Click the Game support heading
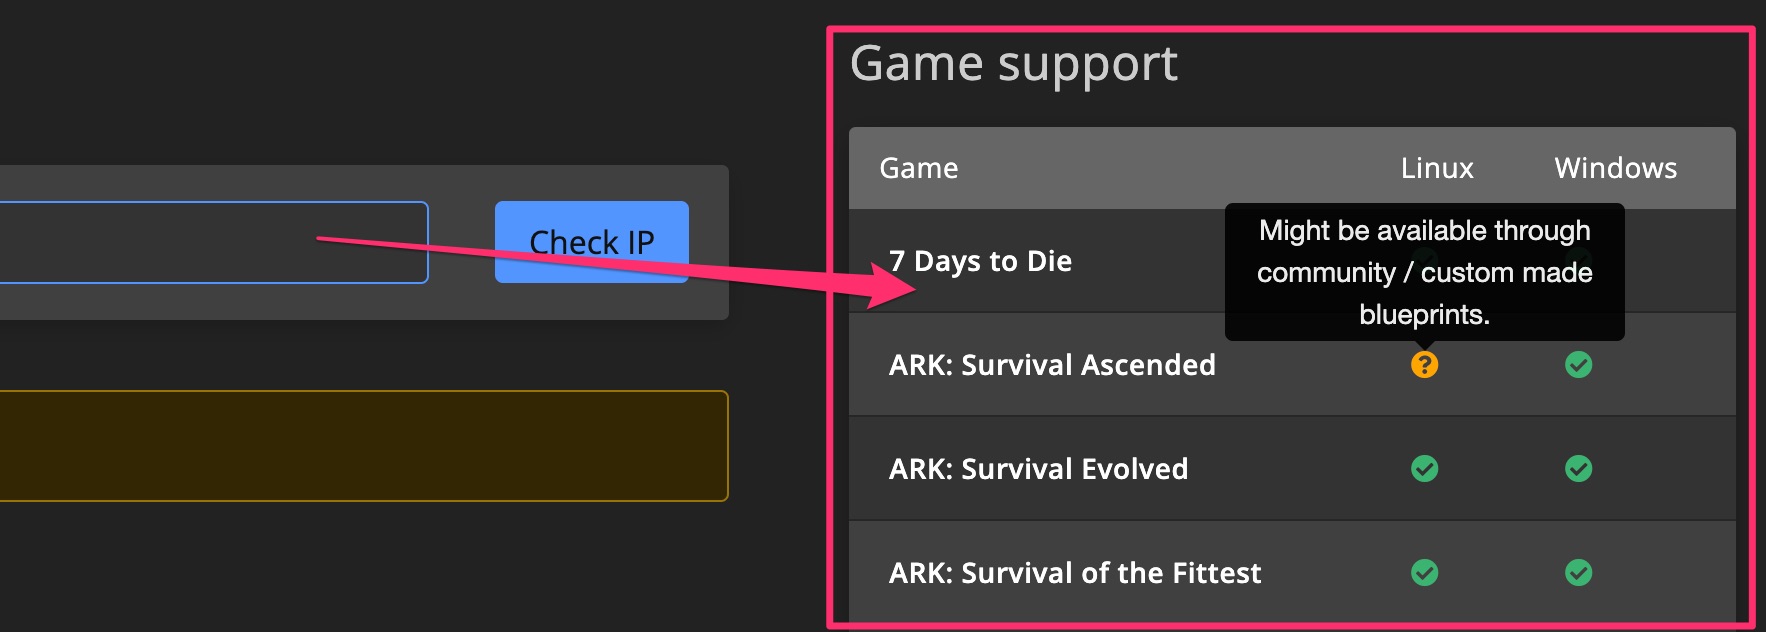 click(x=1013, y=64)
